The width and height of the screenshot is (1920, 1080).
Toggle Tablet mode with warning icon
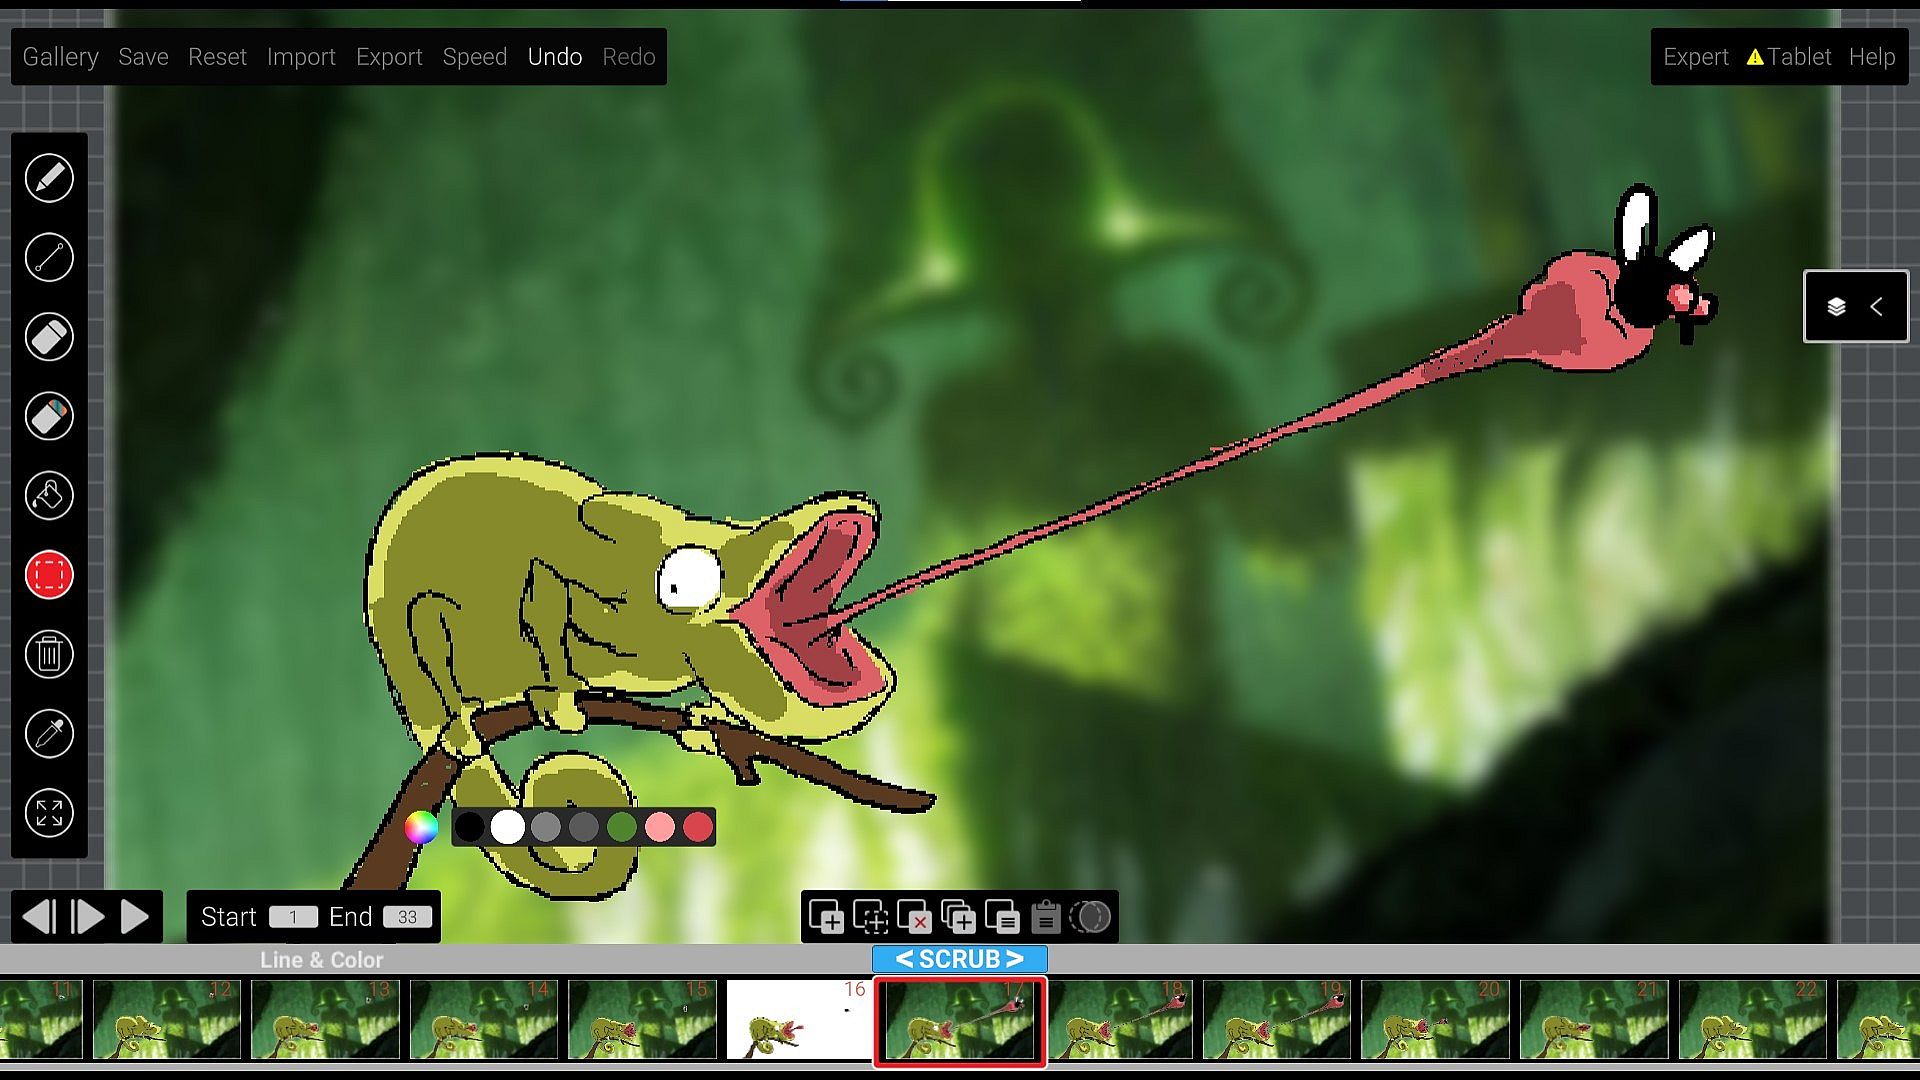[x=1788, y=57]
